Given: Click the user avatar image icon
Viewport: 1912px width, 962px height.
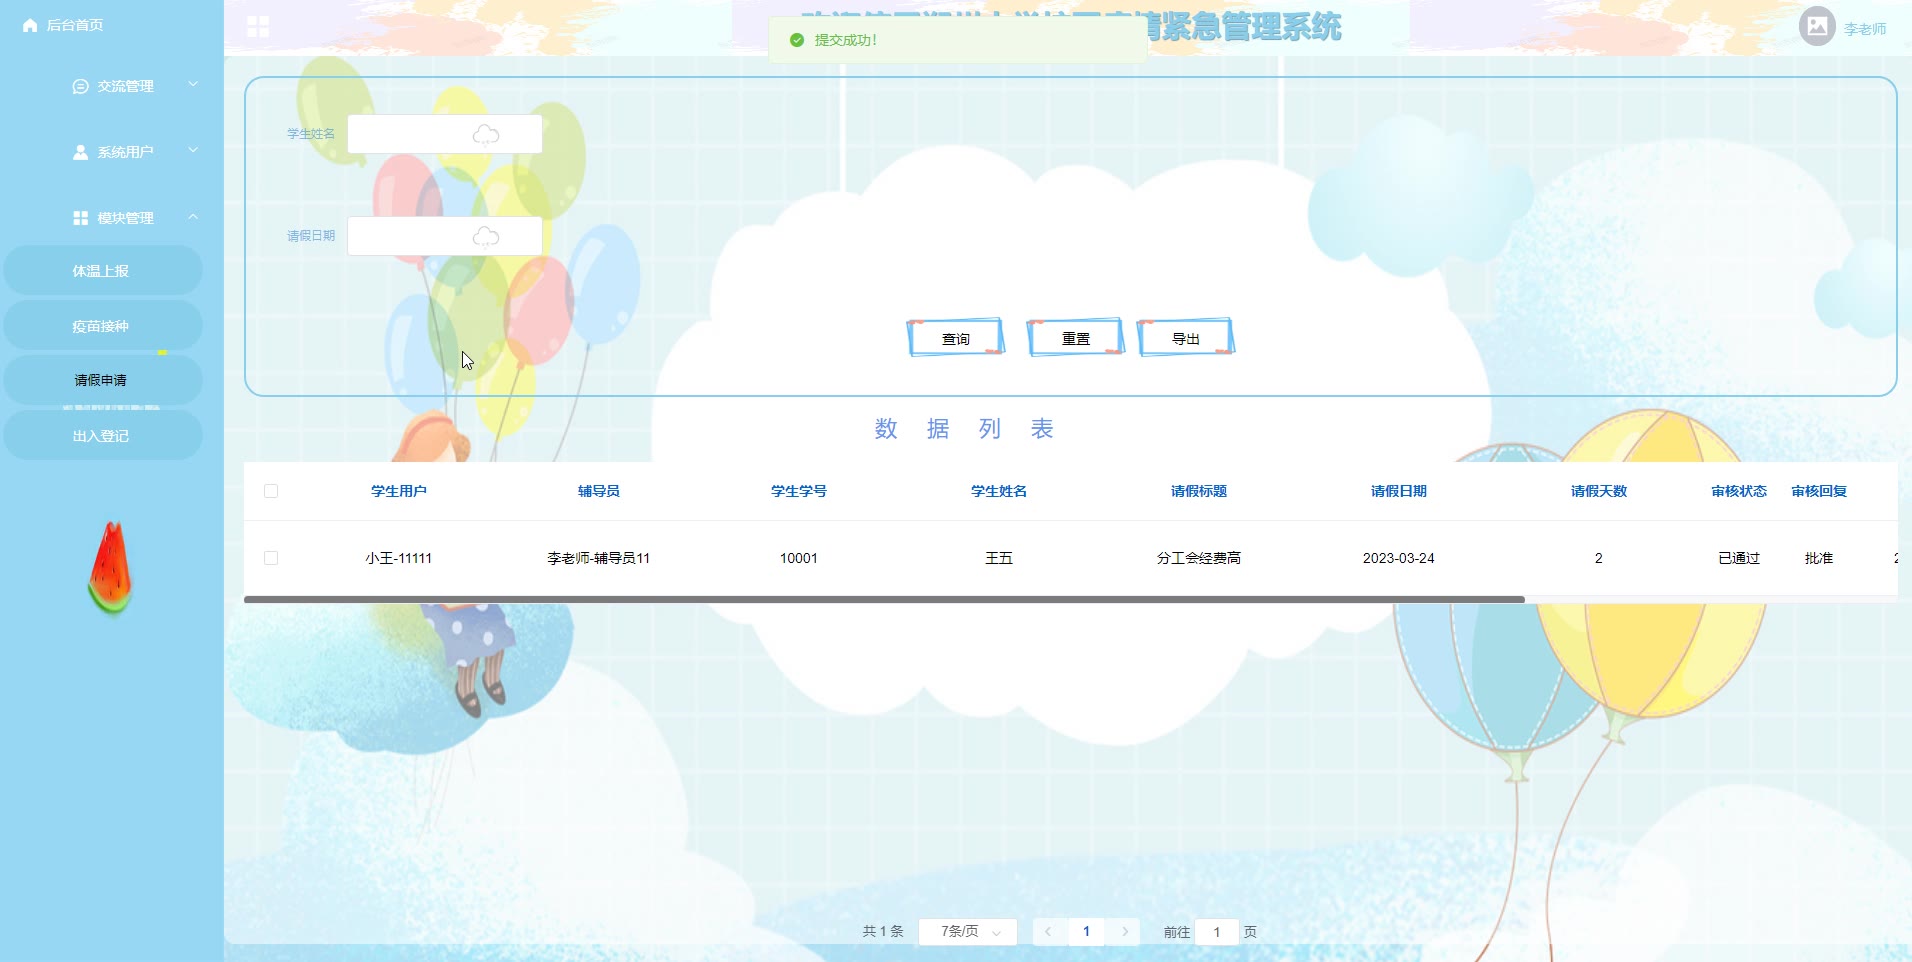Looking at the screenshot, I should point(1817,26).
